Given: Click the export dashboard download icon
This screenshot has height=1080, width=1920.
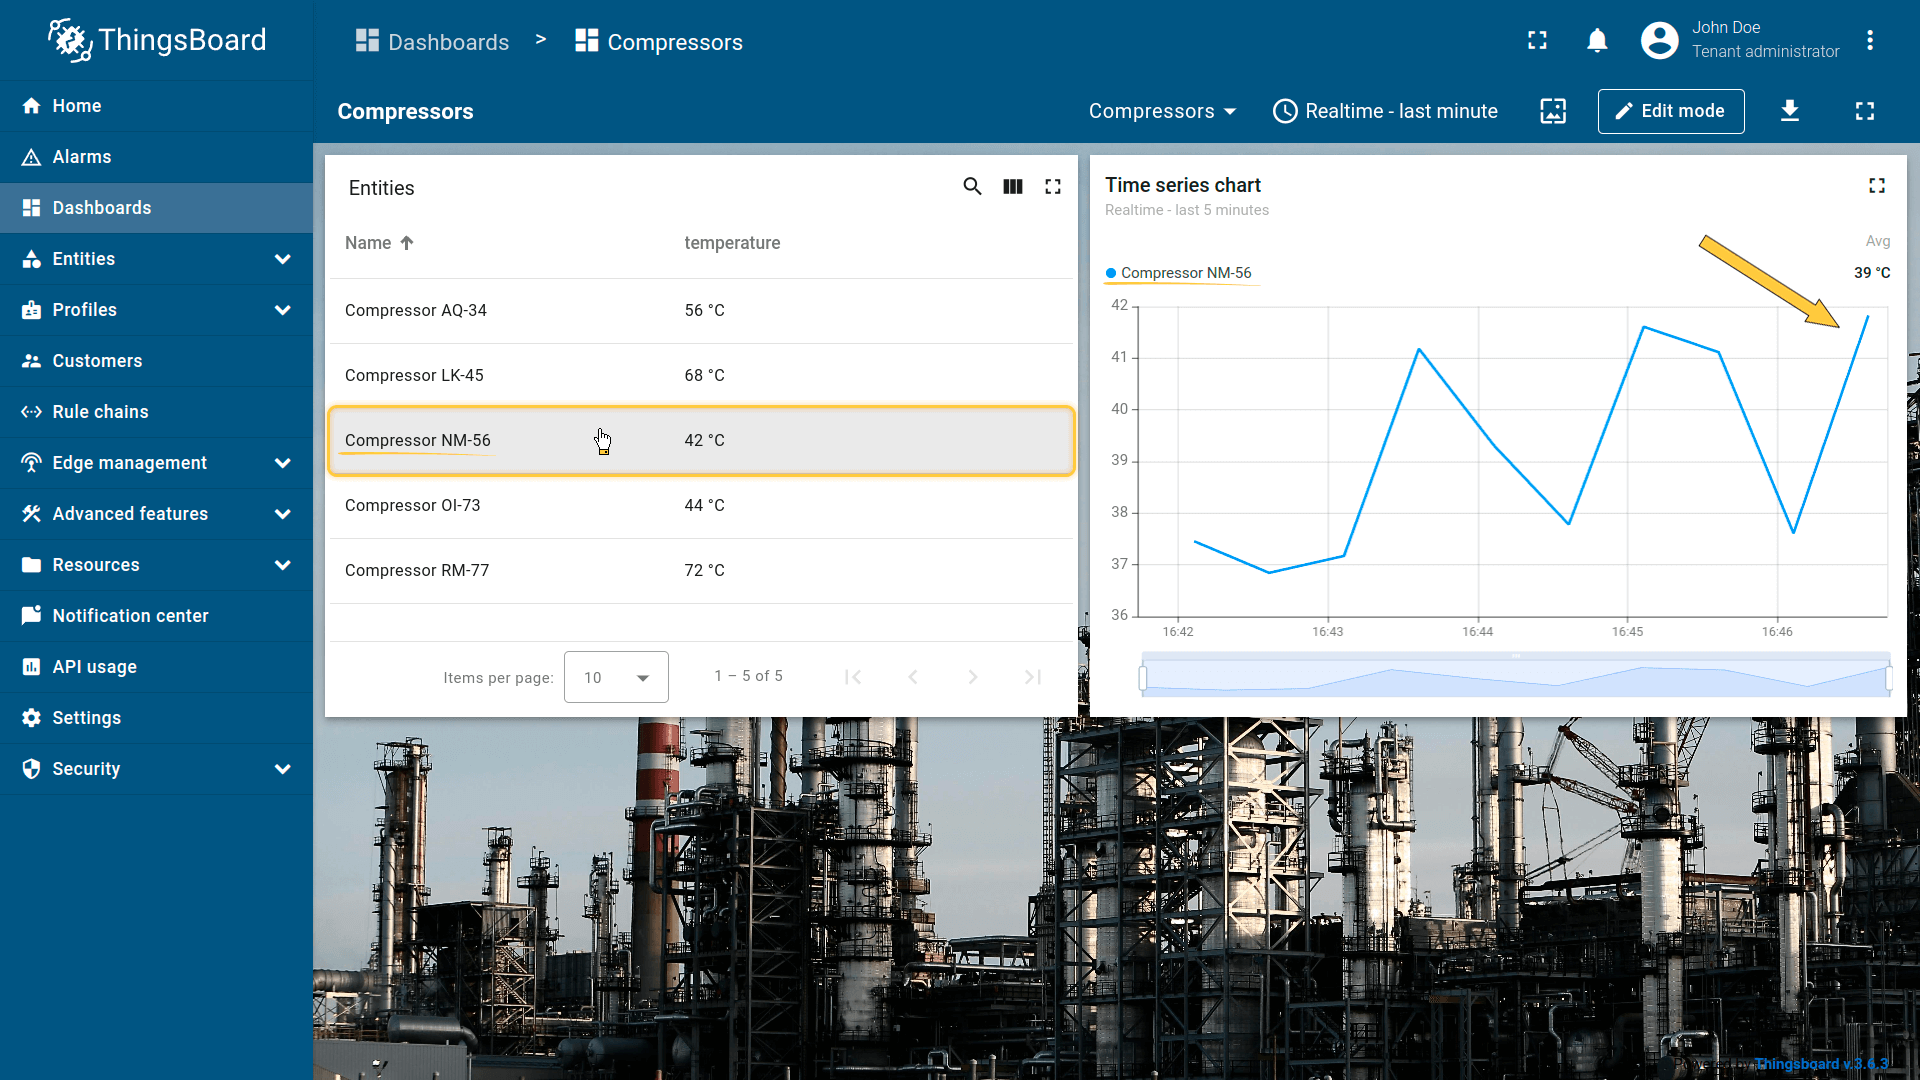Looking at the screenshot, I should (x=1790, y=111).
